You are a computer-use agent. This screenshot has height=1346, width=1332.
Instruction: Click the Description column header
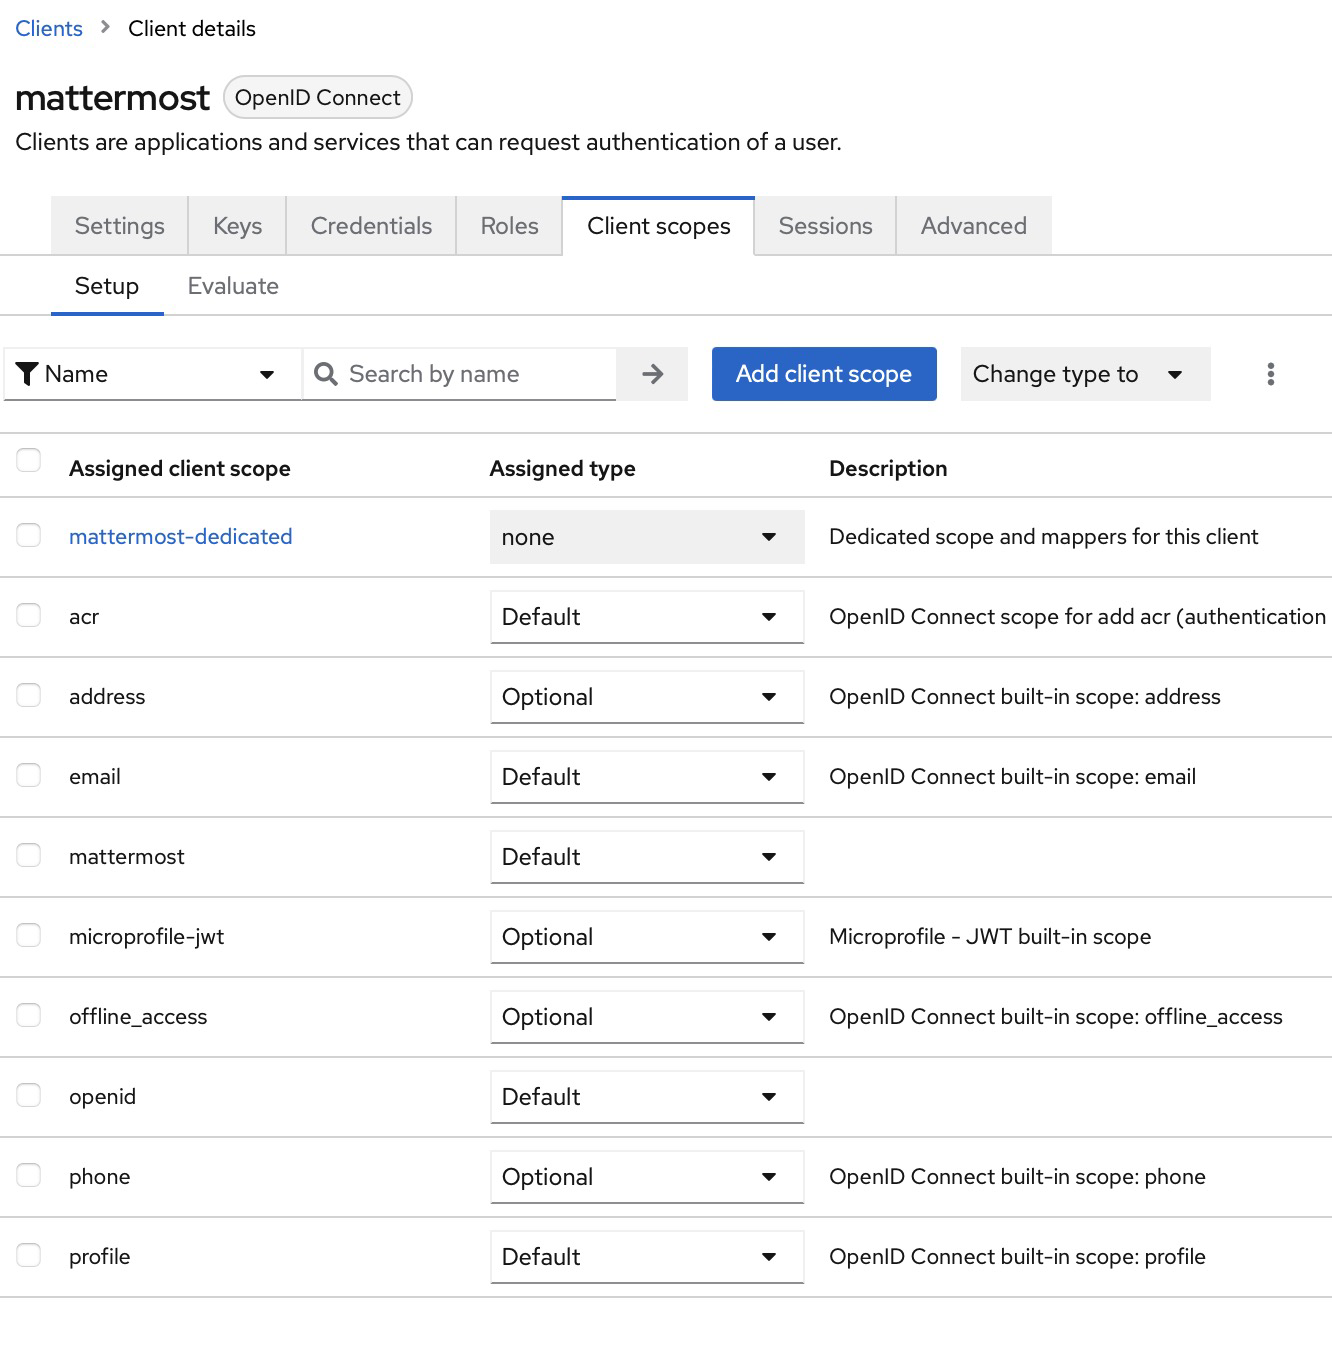click(888, 468)
